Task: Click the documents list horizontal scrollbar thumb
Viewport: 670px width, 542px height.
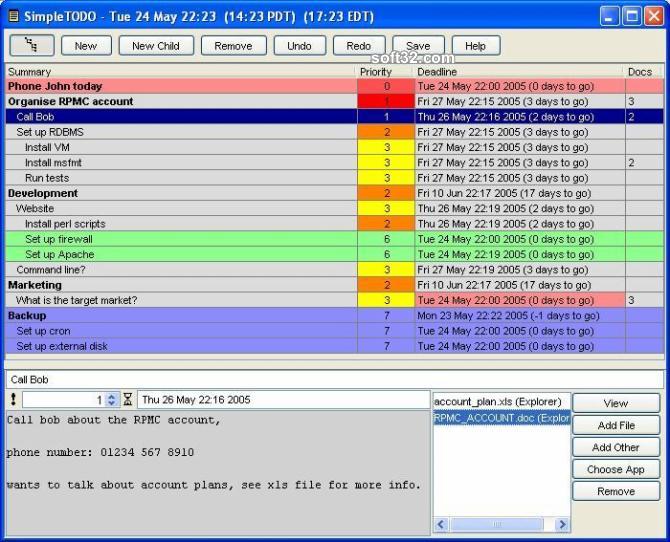Action: pos(497,524)
